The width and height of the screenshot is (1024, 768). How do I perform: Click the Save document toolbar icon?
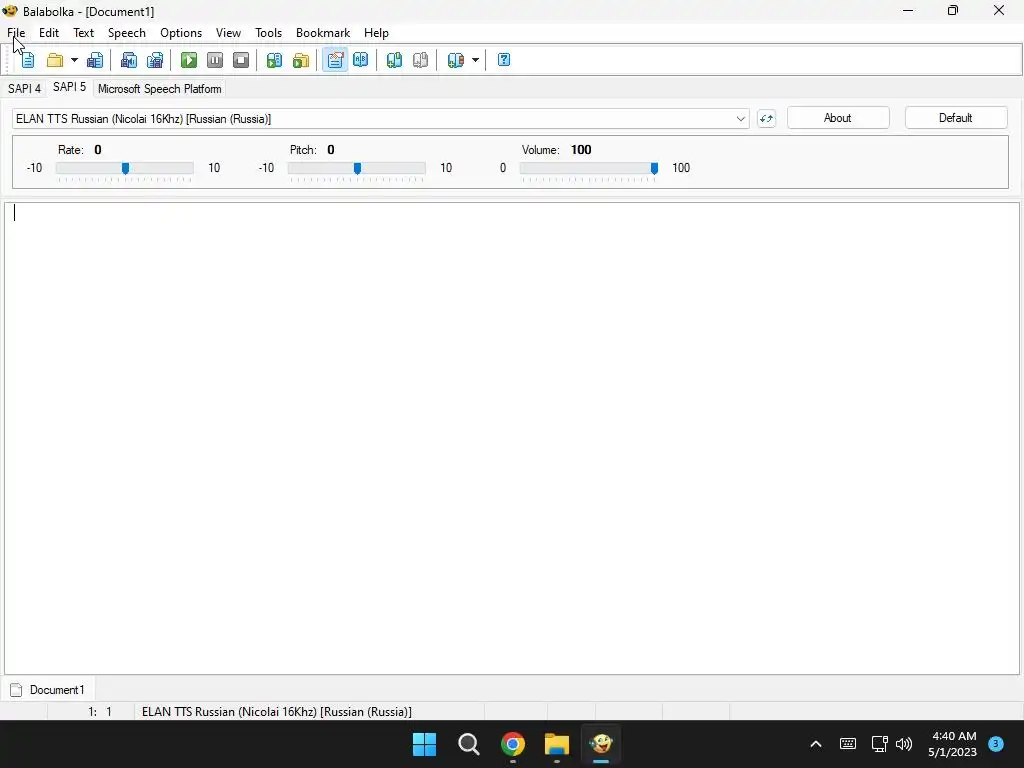pos(95,60)
